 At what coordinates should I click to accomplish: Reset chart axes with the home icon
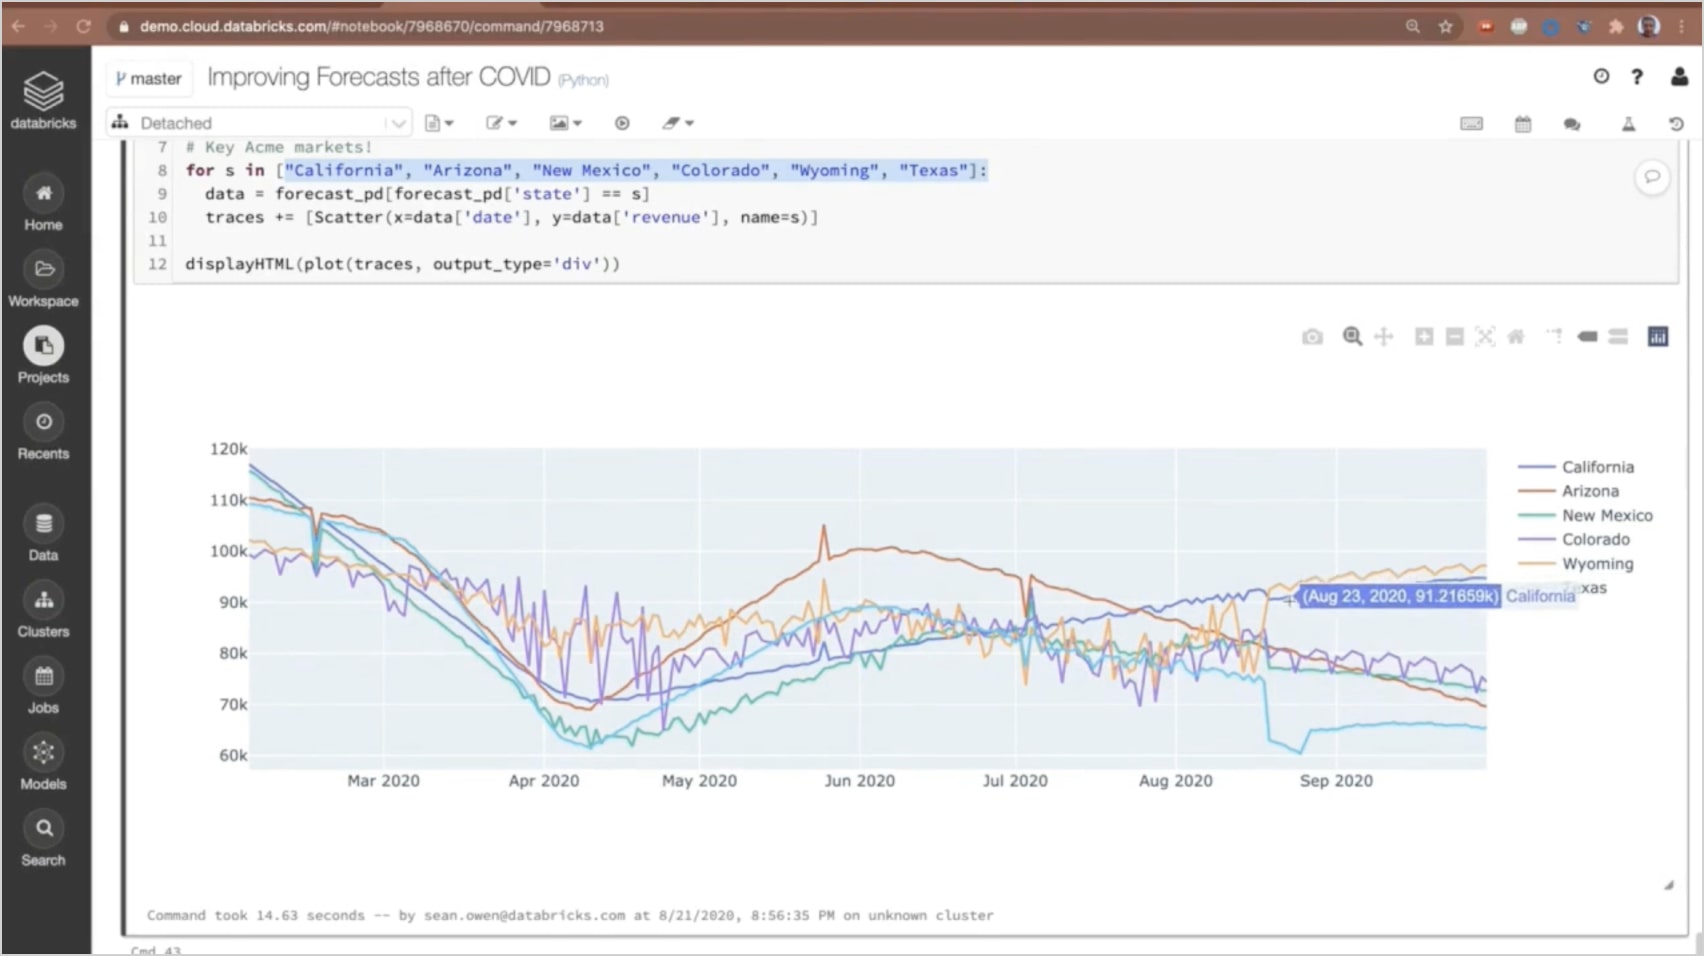point(1516,337)
